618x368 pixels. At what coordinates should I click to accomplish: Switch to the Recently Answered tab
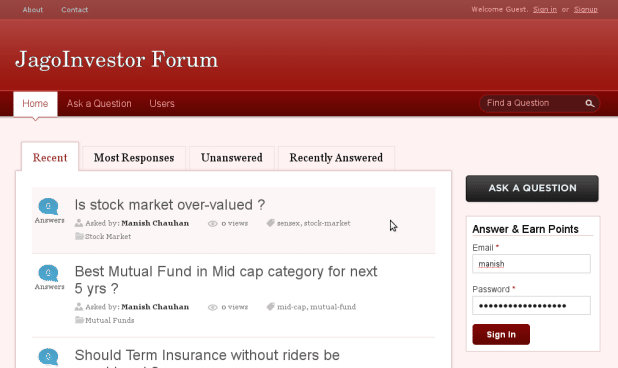point(336,158)
